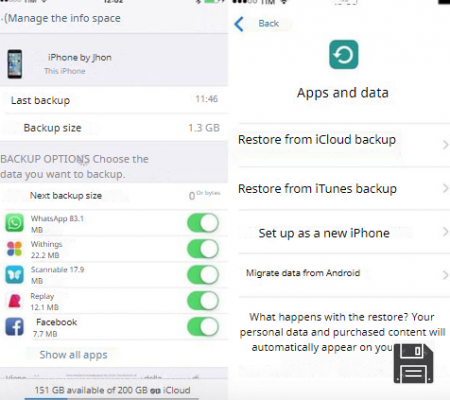Tap the WhatsApp 83.1 MB label
The width and height of the screenshot is (450, 400).
(57, 224)
